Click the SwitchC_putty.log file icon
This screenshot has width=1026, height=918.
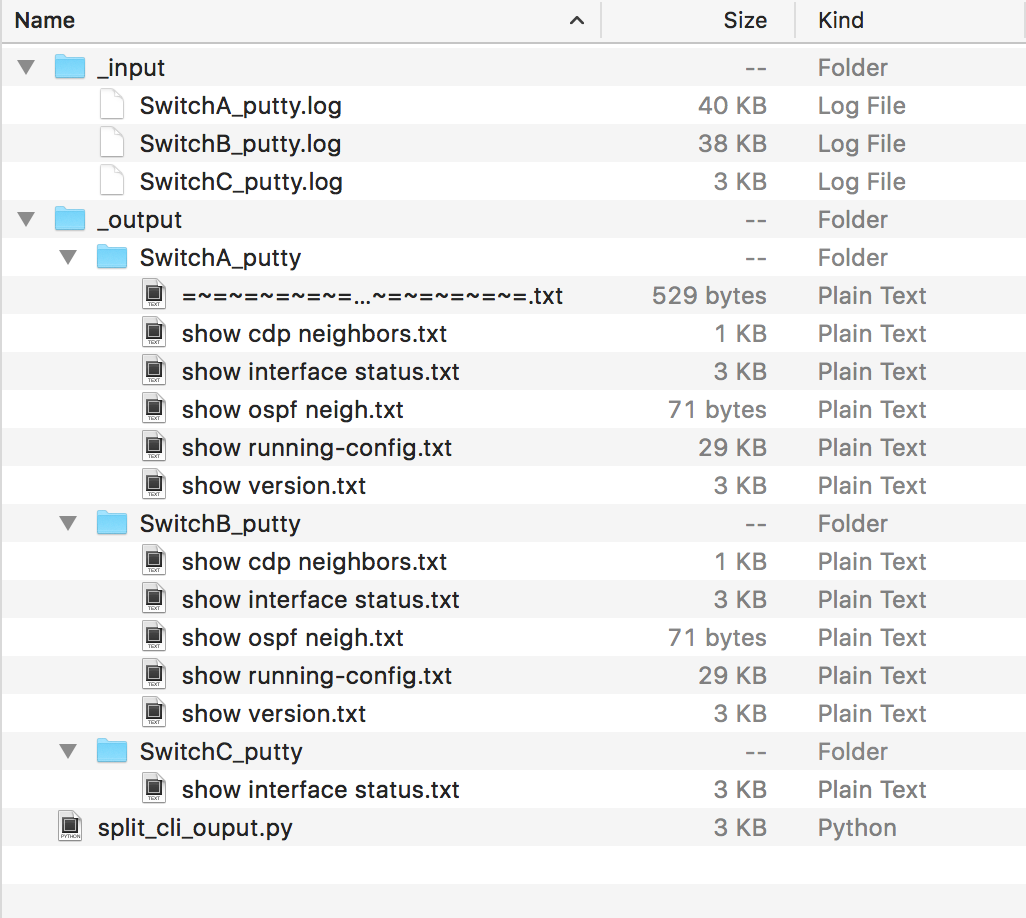coord(112,181)
